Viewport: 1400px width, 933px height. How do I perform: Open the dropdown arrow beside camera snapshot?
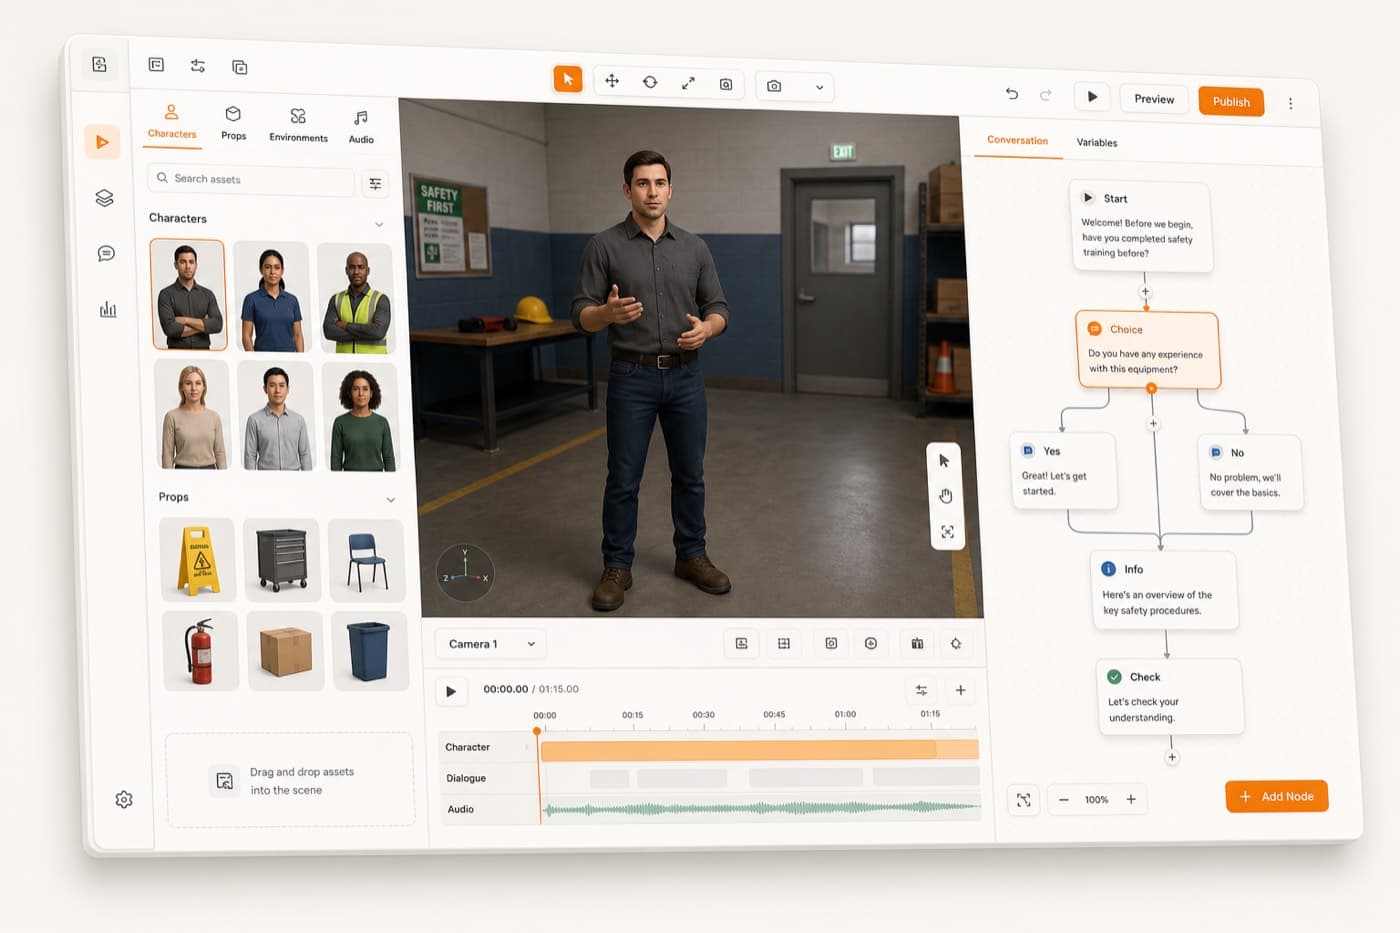[819, 87]
